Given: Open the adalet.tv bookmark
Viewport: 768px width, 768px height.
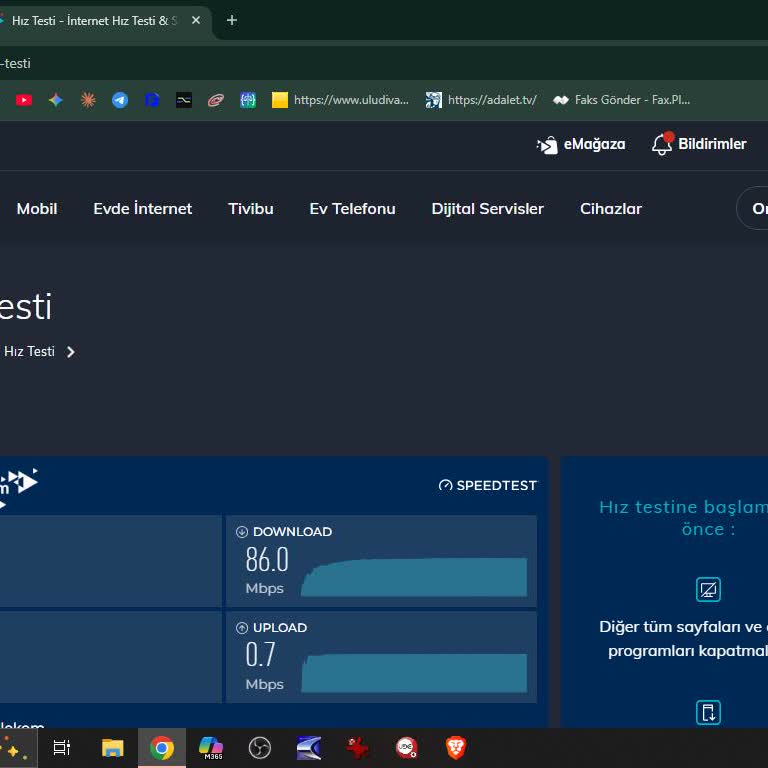Looking at the screenshot, I should [481, 100].
